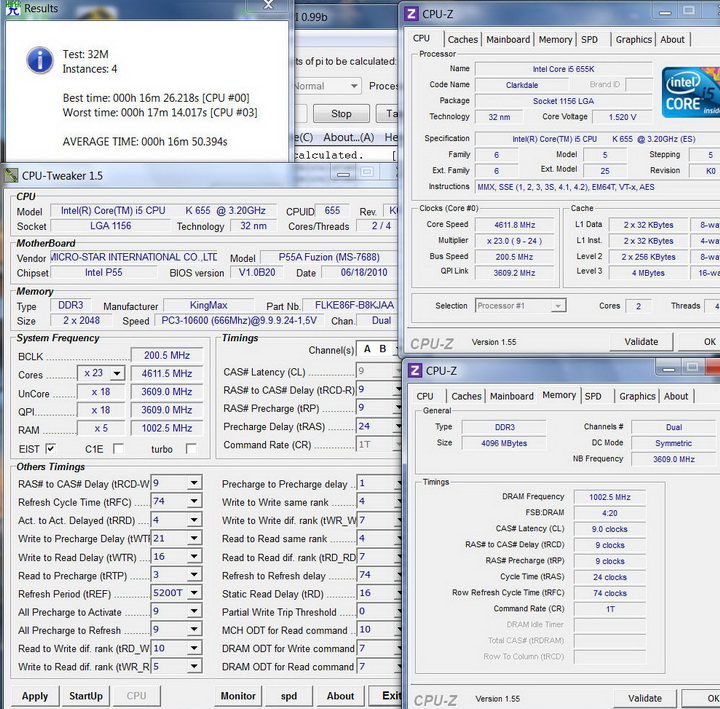Select channel B in Timings section

coord(382,349)
